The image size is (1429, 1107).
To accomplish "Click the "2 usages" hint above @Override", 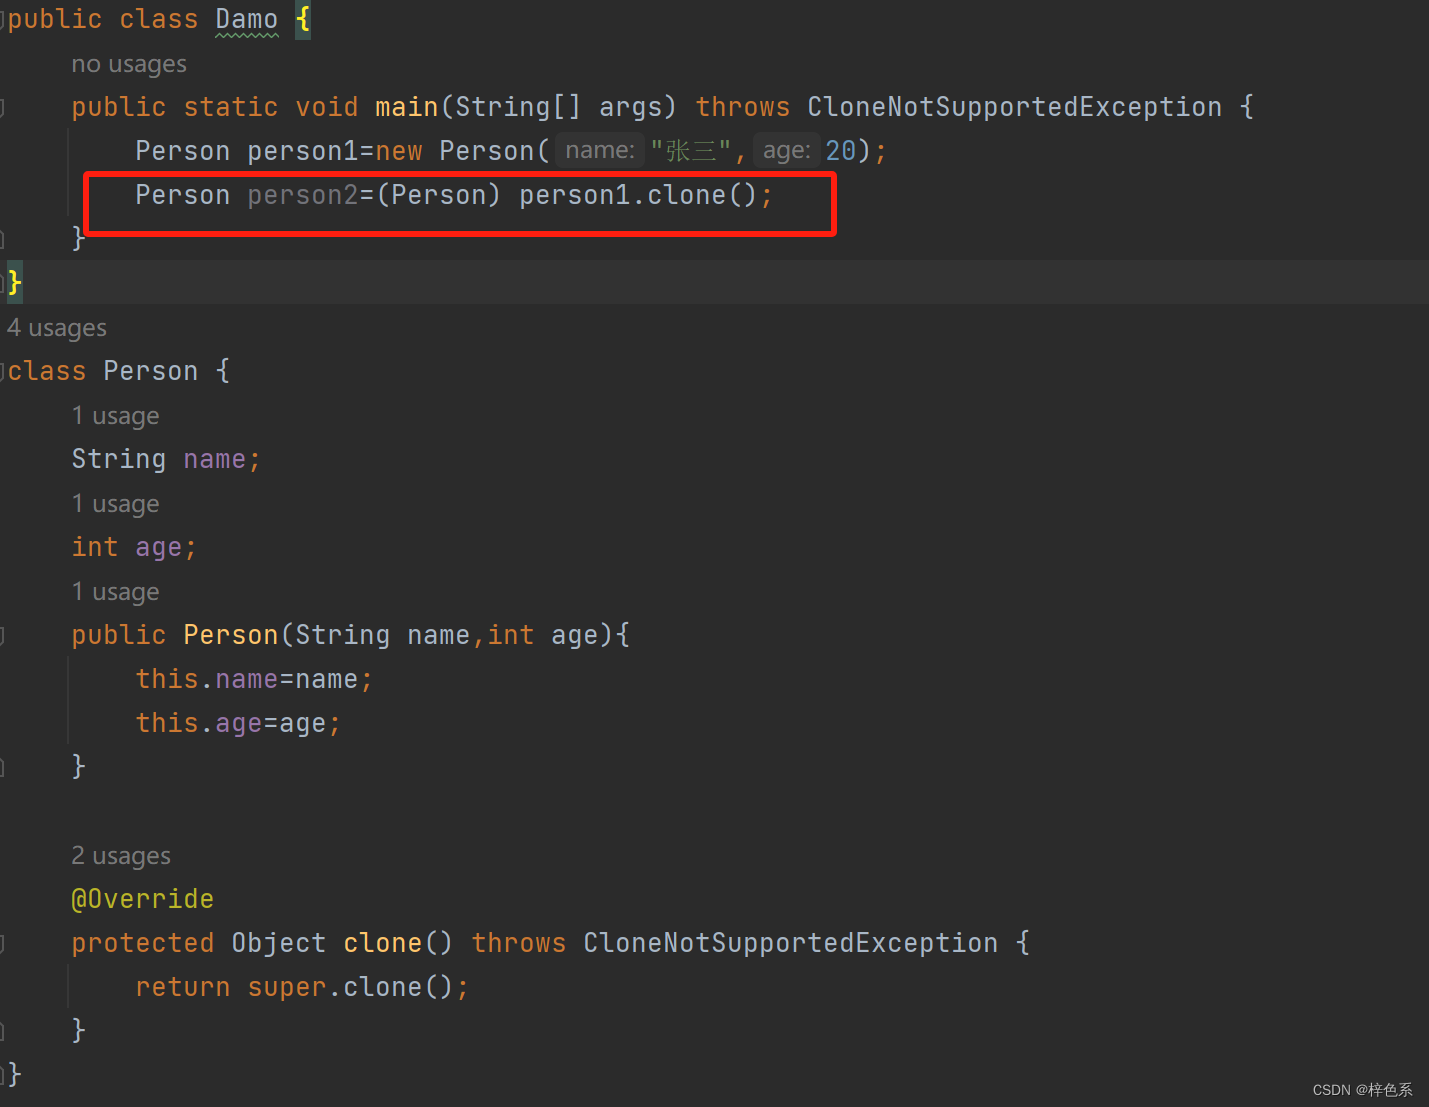I will coord(121,856).
